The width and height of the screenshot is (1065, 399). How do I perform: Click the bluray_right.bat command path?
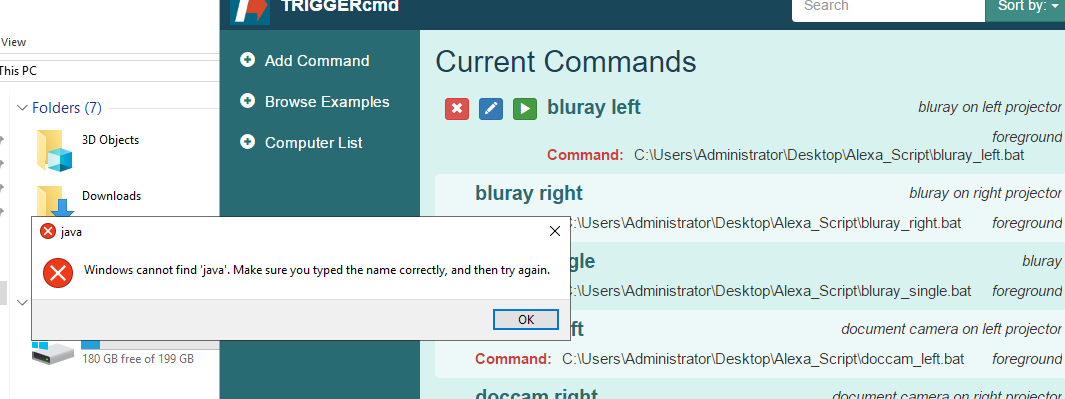[x=765, y=223]
